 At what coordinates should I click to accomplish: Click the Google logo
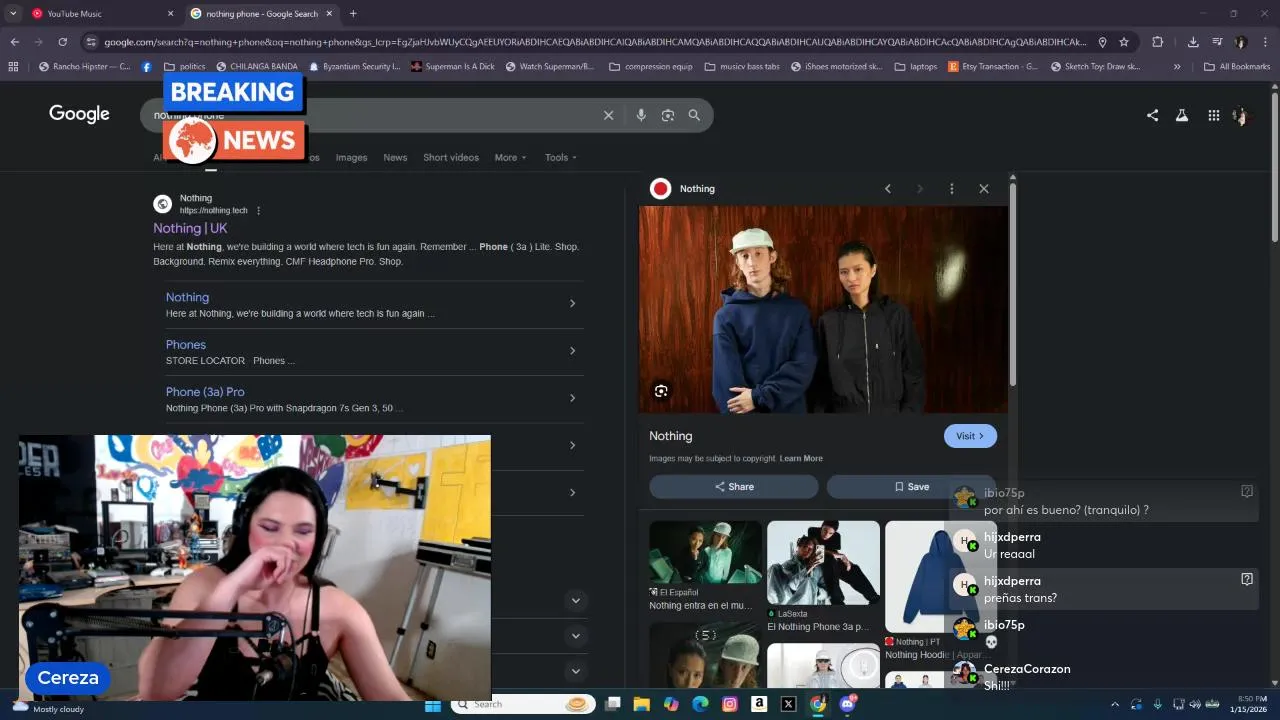pos(79,114)
